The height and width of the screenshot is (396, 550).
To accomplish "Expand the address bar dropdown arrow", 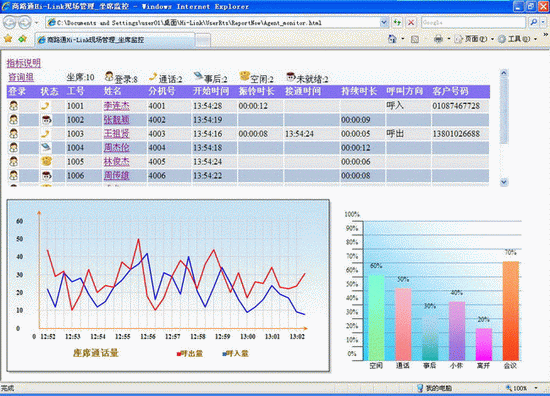I will tap(384, 23).
